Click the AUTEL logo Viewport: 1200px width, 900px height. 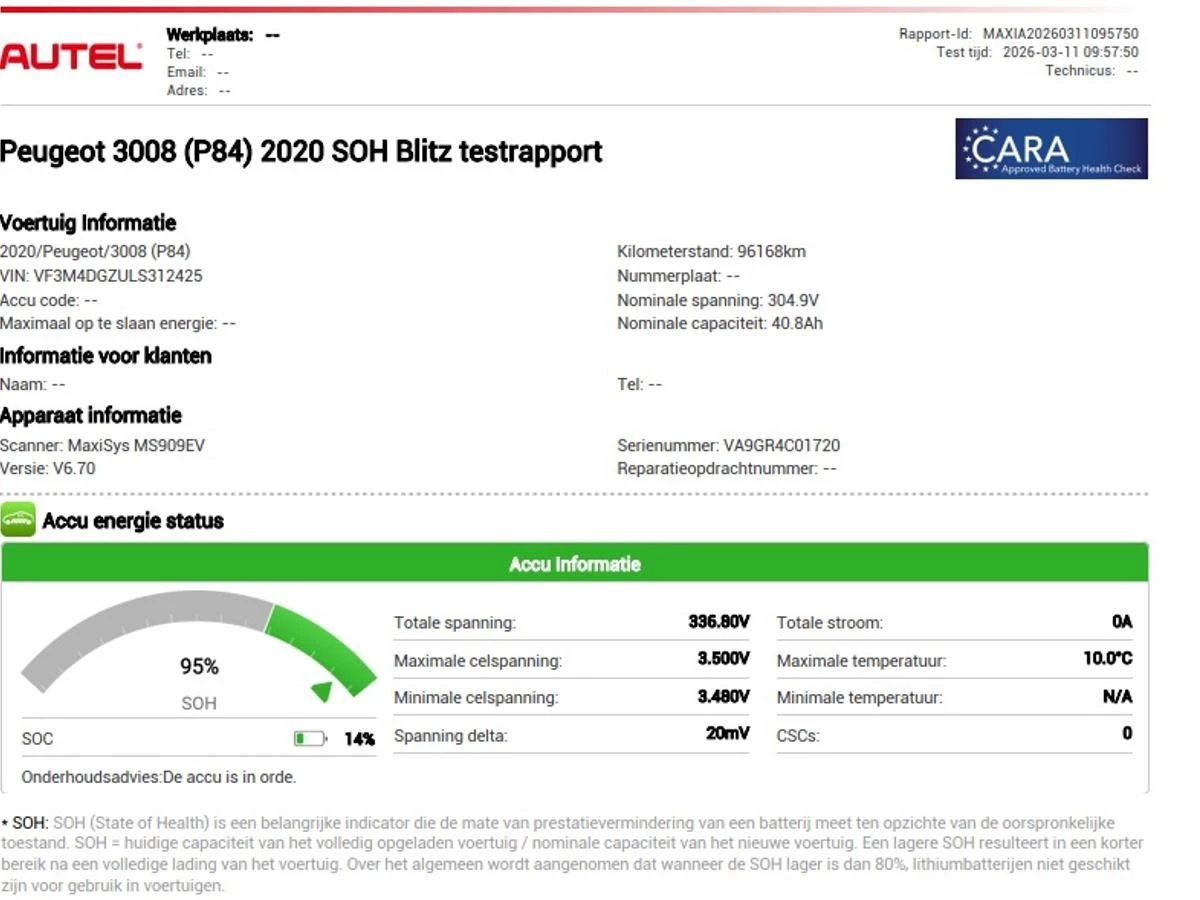click(70, 55)
